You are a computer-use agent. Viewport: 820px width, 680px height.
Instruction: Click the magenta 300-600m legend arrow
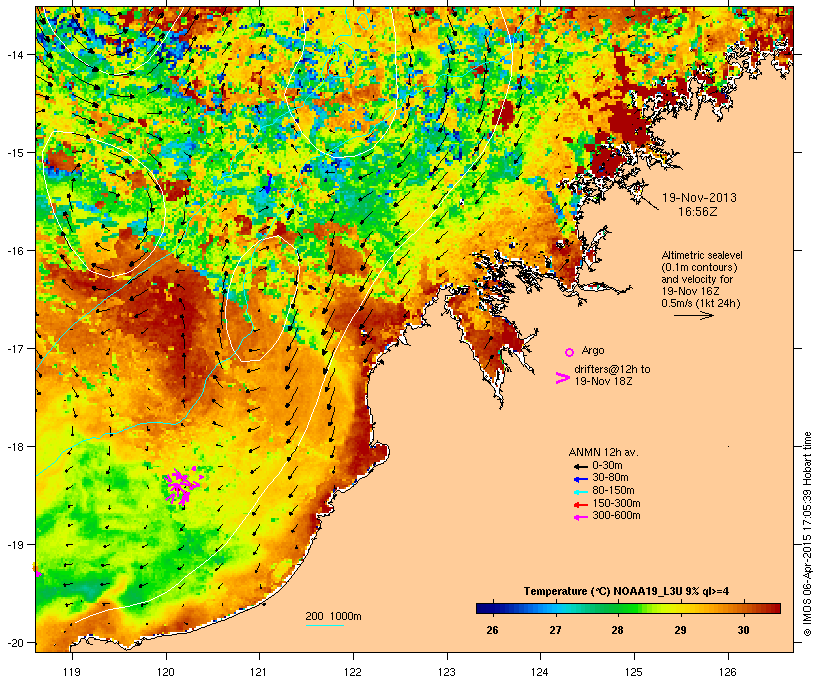coord(580,517)
